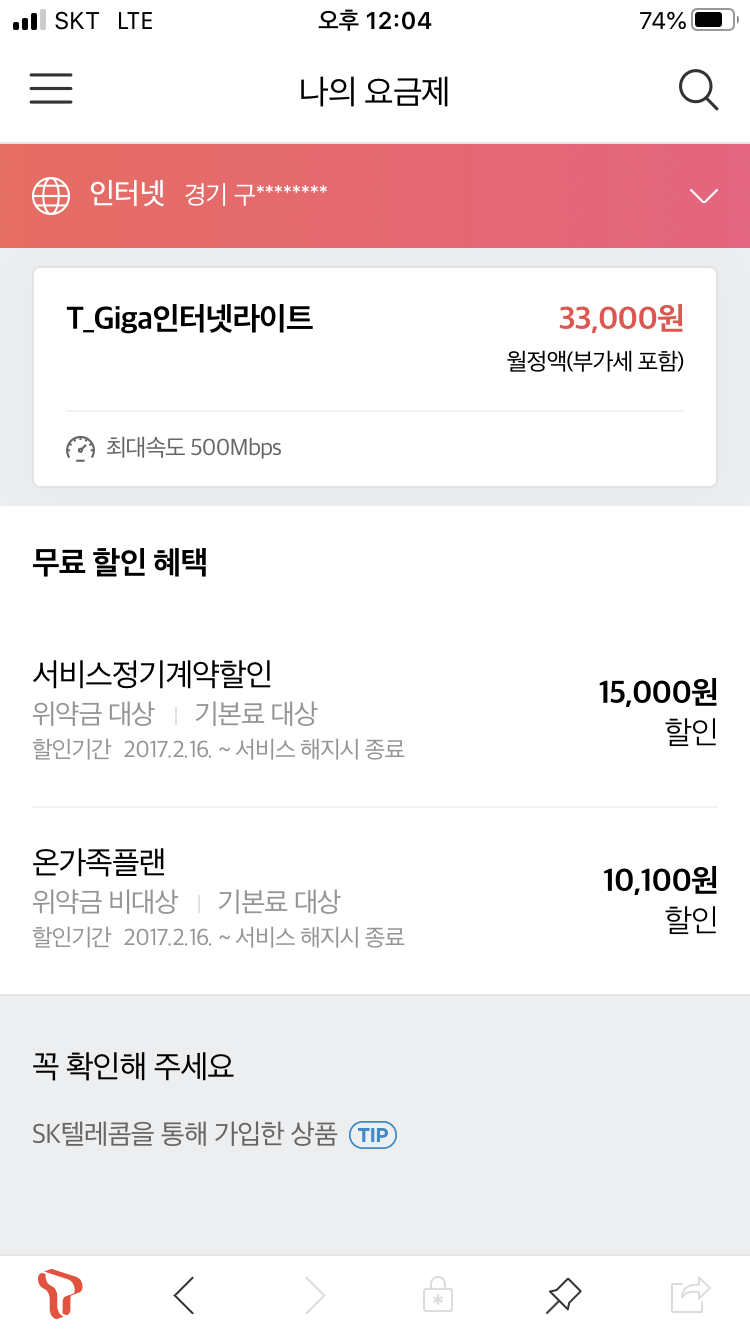The height and width of the screenshot is (1334, 750).
Task: Tap the speedometer icon beside 최대속도
Action: coord(80,448)
